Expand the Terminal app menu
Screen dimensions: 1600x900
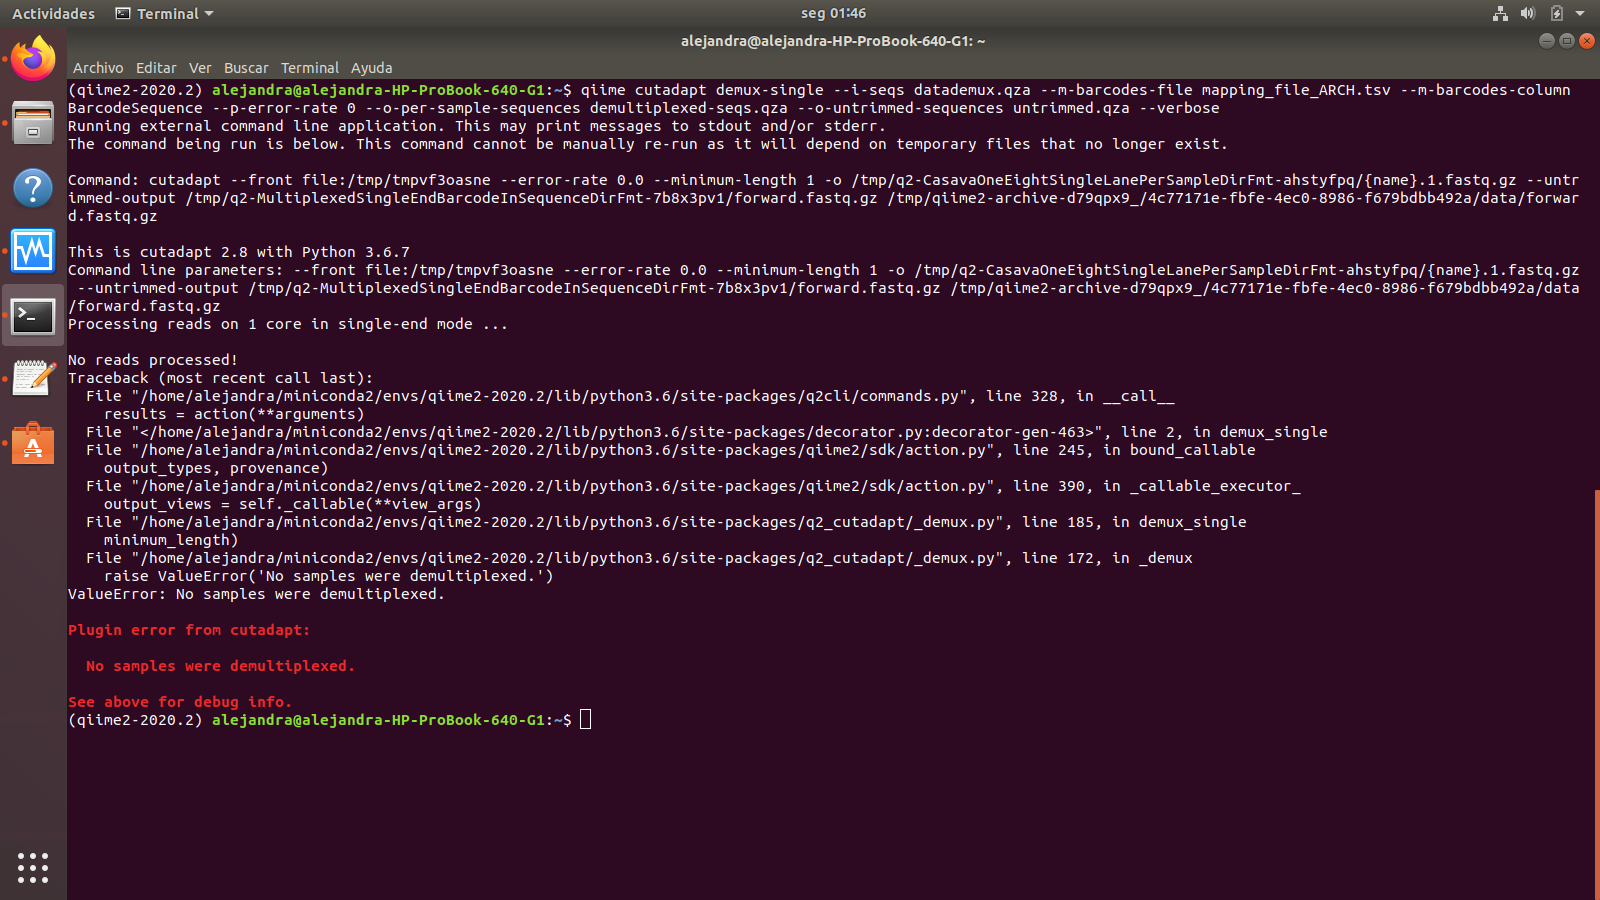(165, 14)
